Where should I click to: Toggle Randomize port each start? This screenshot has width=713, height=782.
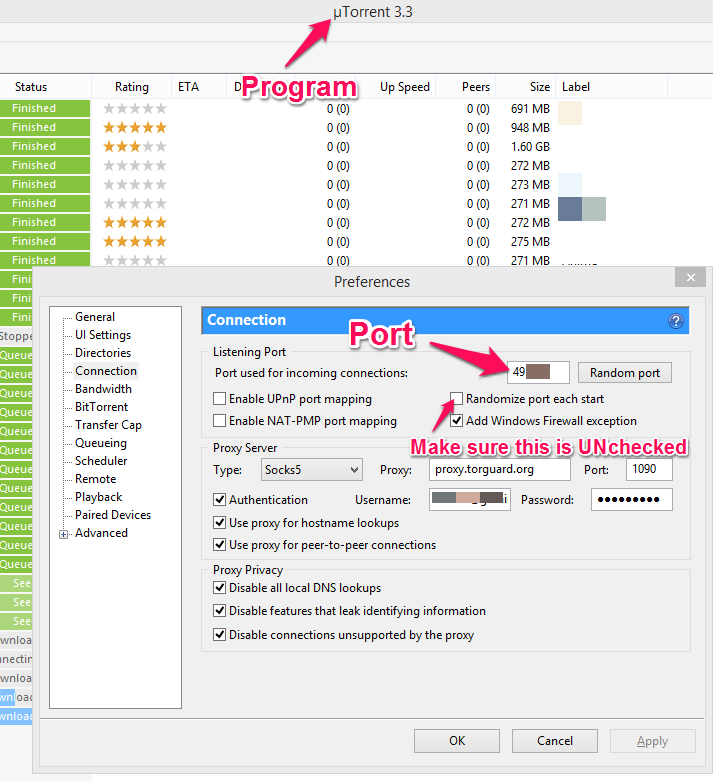pyautogui.click(x=456, y=398)
